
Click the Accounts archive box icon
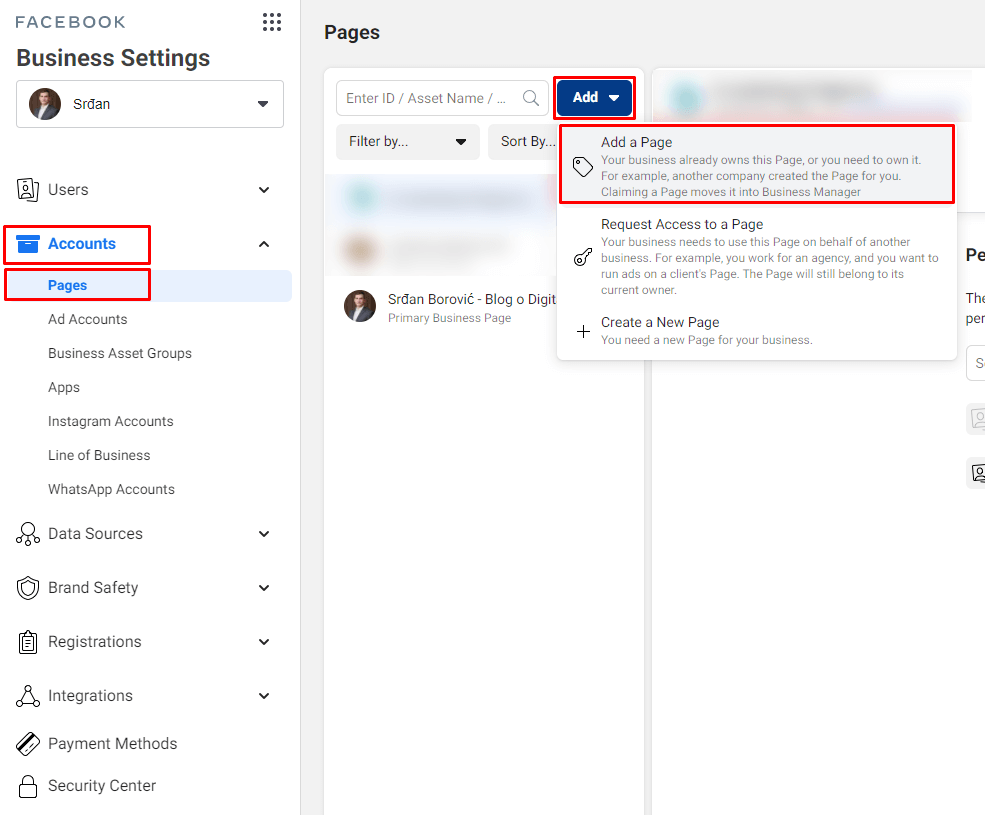coord(28,244)
